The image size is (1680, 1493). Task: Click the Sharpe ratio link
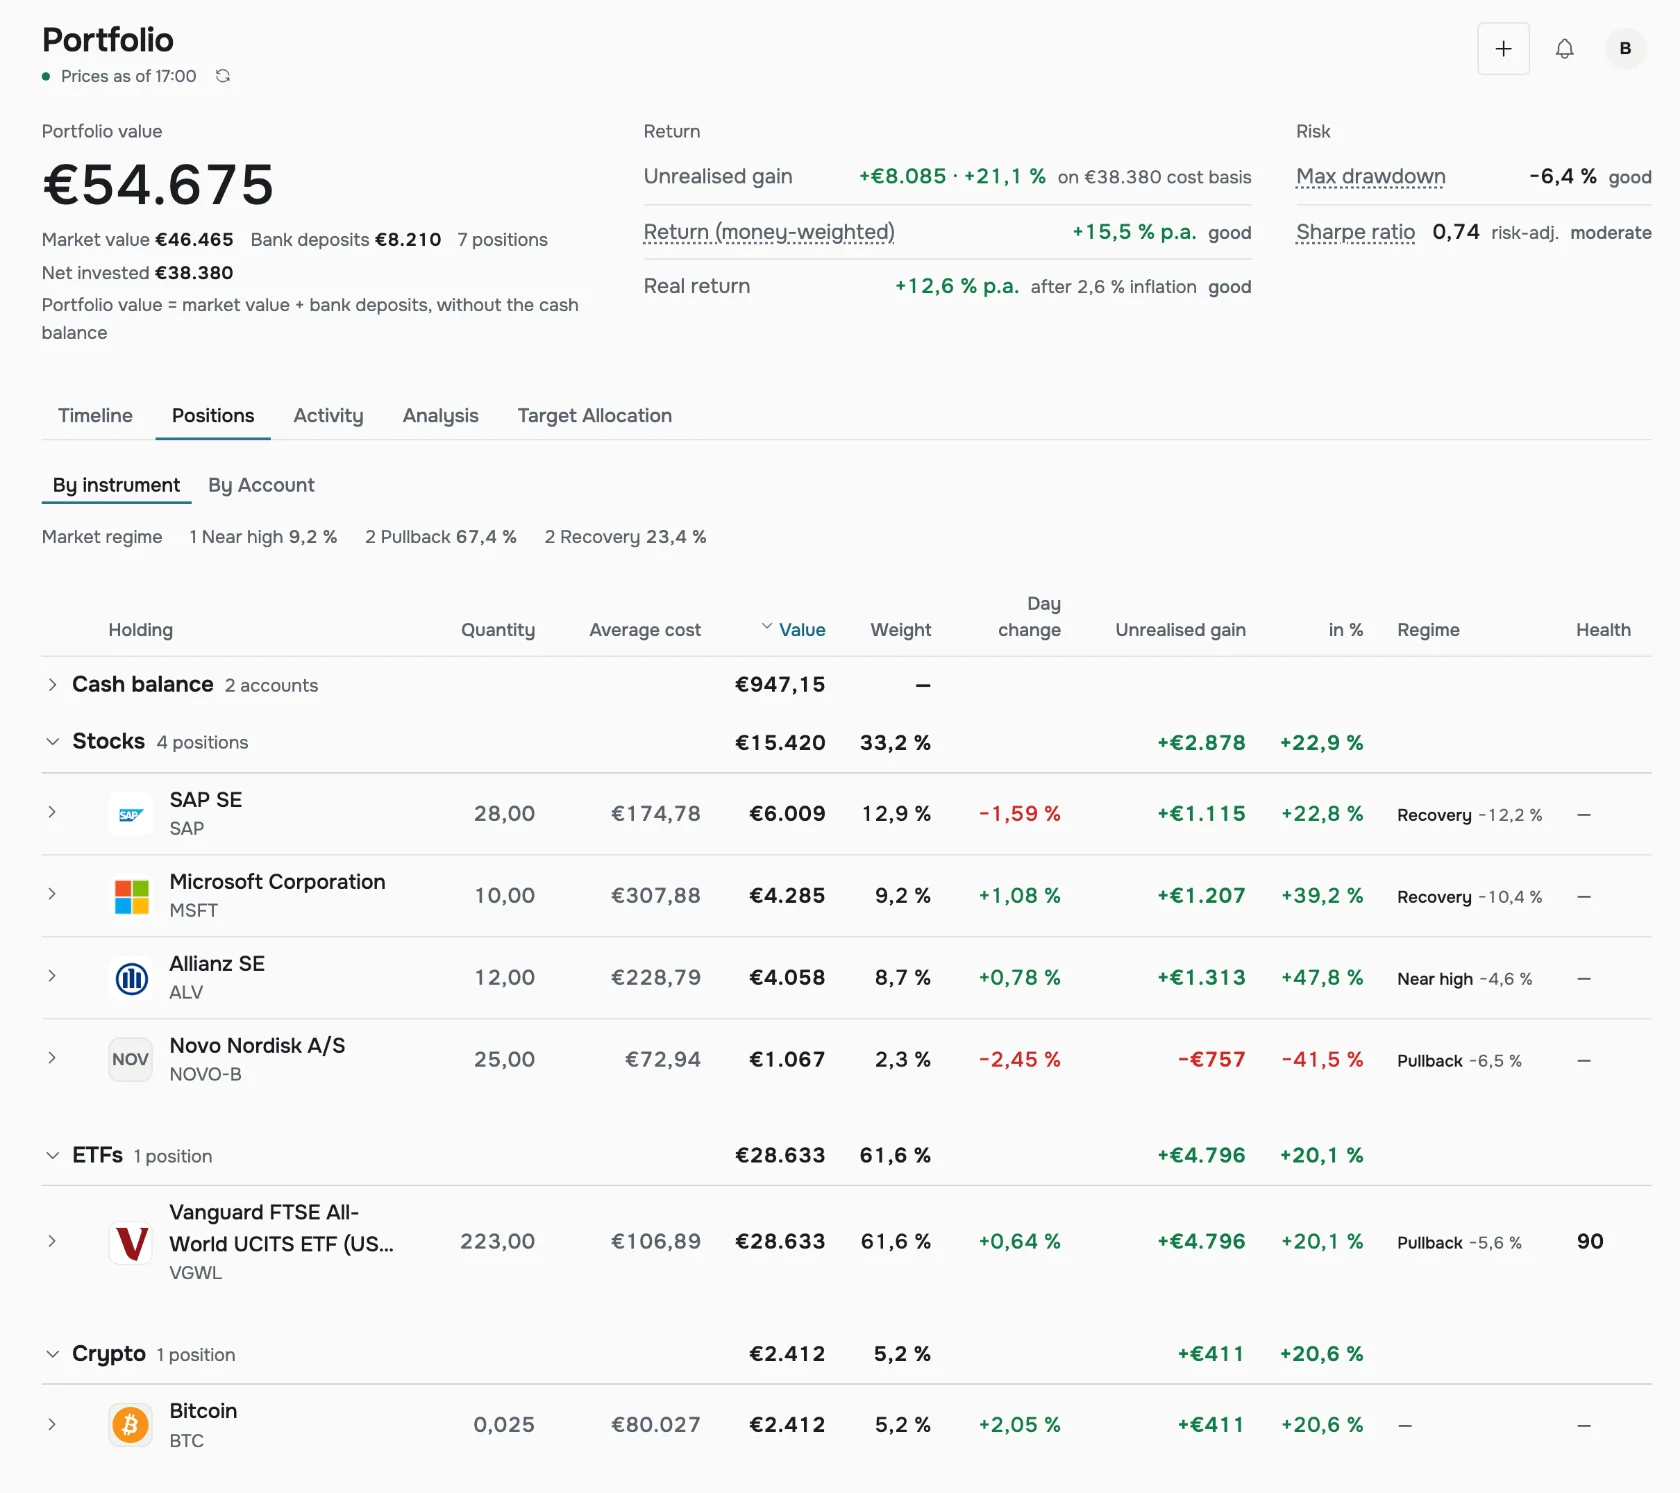click(1355, 232)
